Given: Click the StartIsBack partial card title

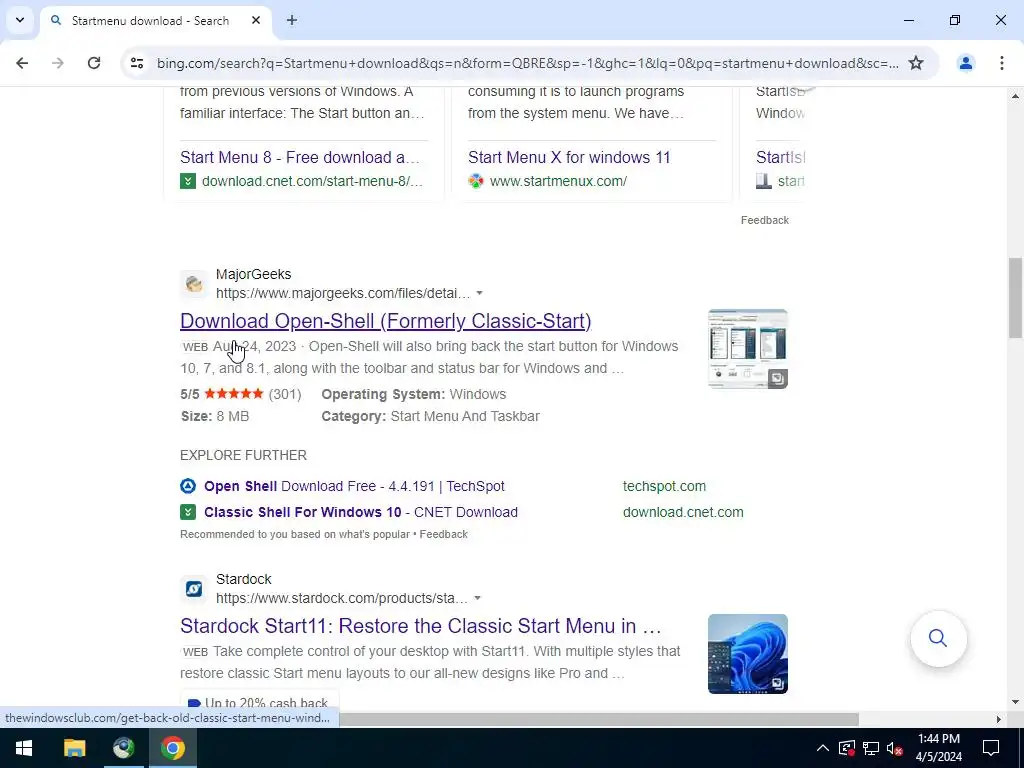Looking at the screenshot, I should (x=780, y=157).
